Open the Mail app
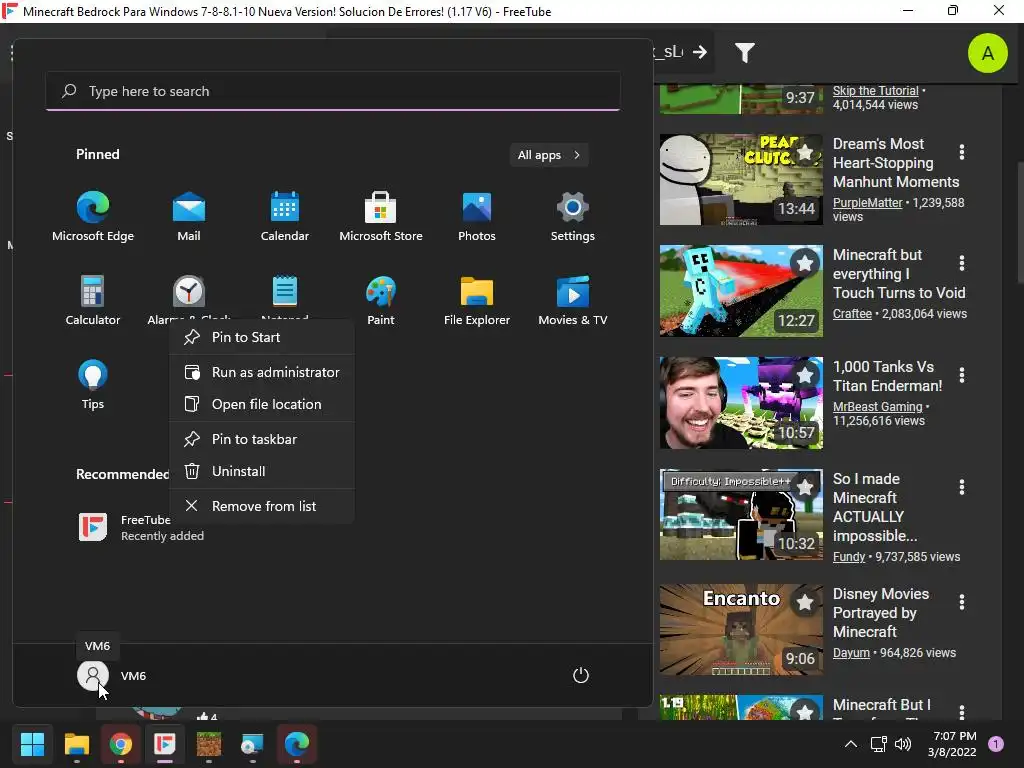Viewport: 1024px width, 768px height. (x=189, y=217)
